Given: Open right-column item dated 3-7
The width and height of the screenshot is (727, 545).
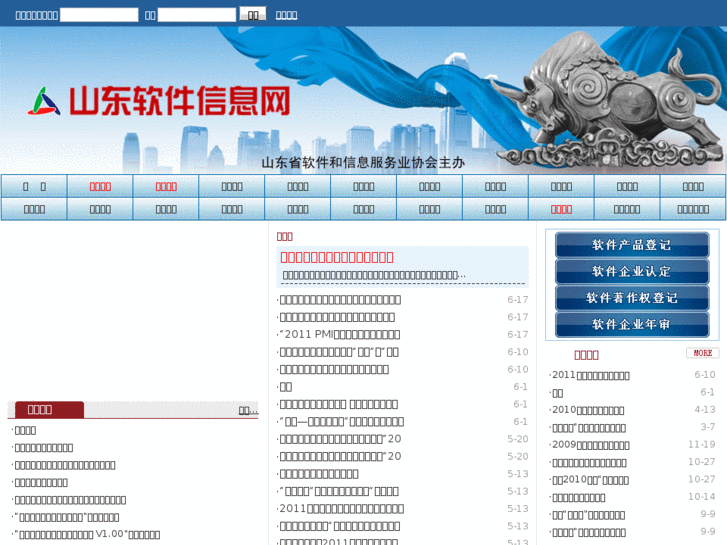Looking at the screenshot, I should pyautogui.click(x=587, y=428).
